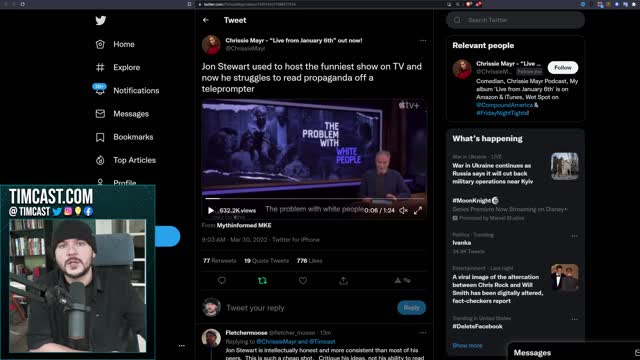Open Chrissie Mayr's profile avatar on tweet

coord(211,44)
